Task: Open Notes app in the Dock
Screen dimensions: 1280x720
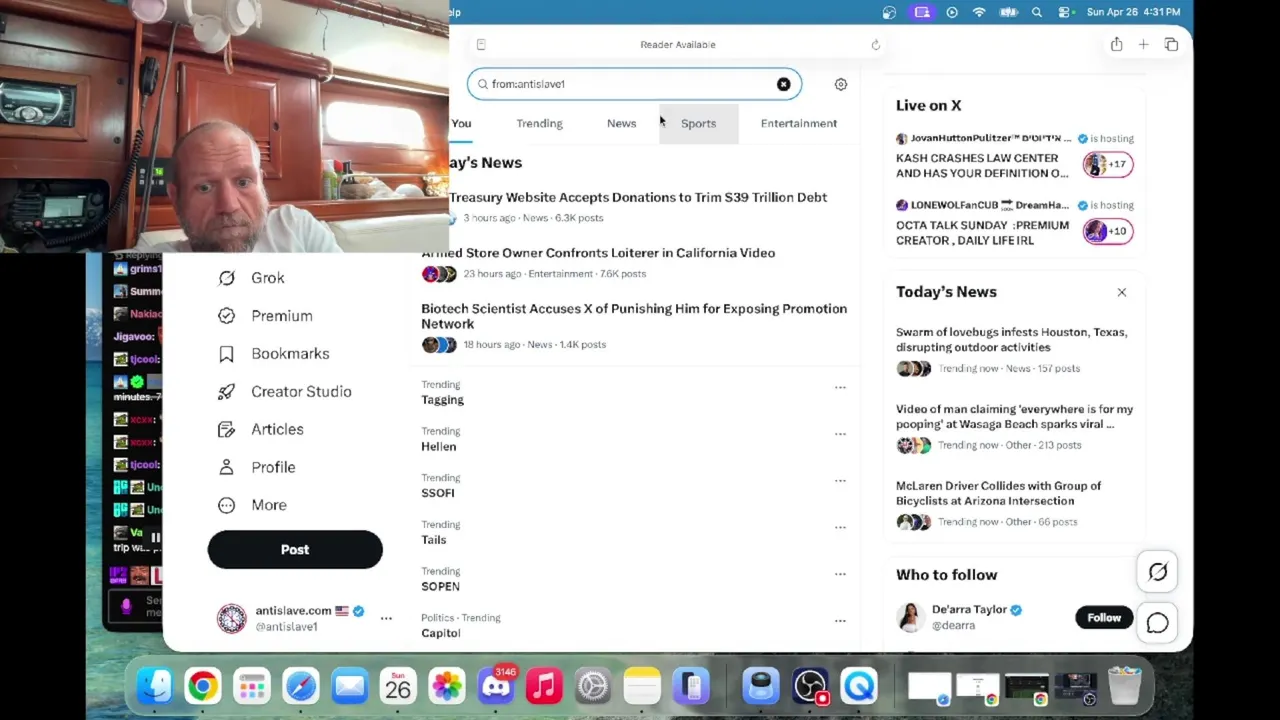Action: [642, 687]
